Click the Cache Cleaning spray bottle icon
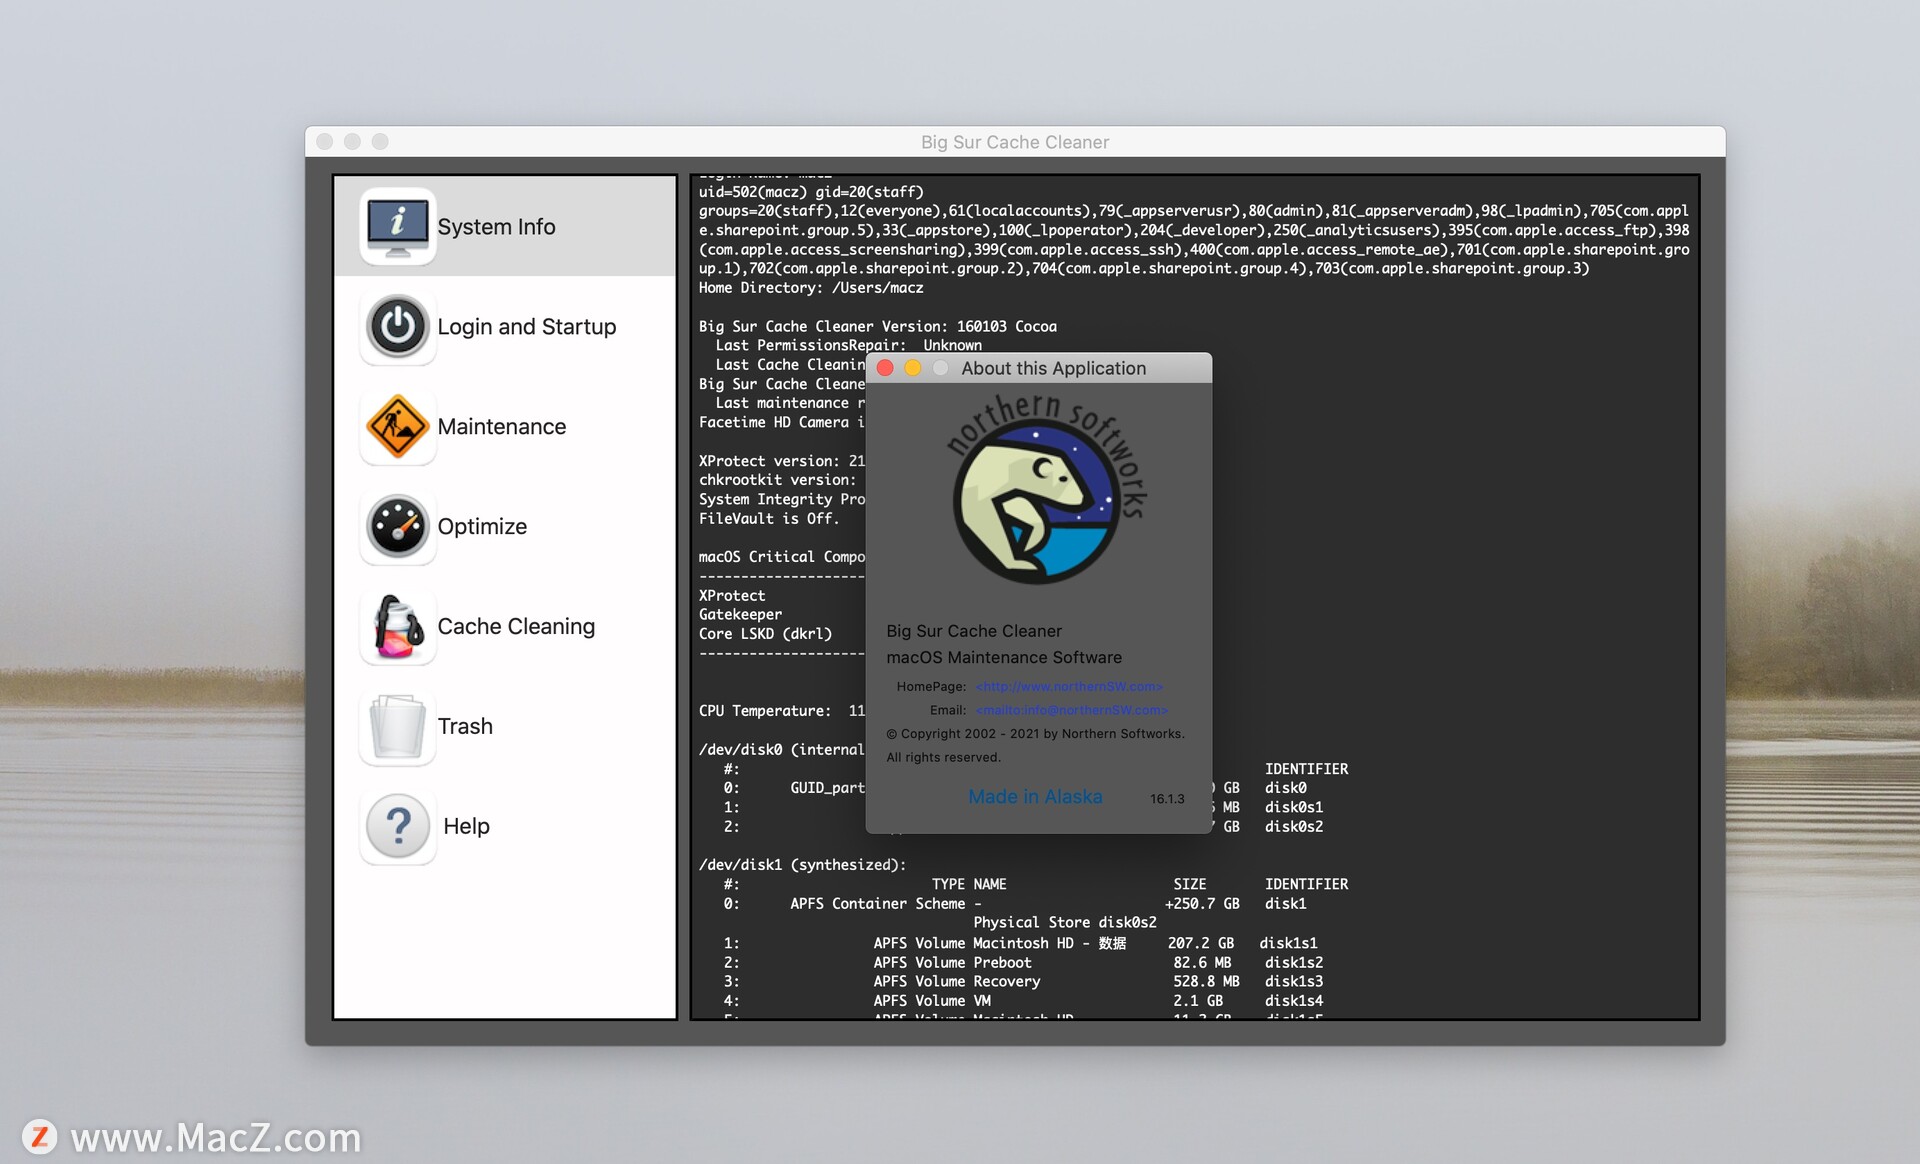1920x1164 pixels. pos(397,626)
